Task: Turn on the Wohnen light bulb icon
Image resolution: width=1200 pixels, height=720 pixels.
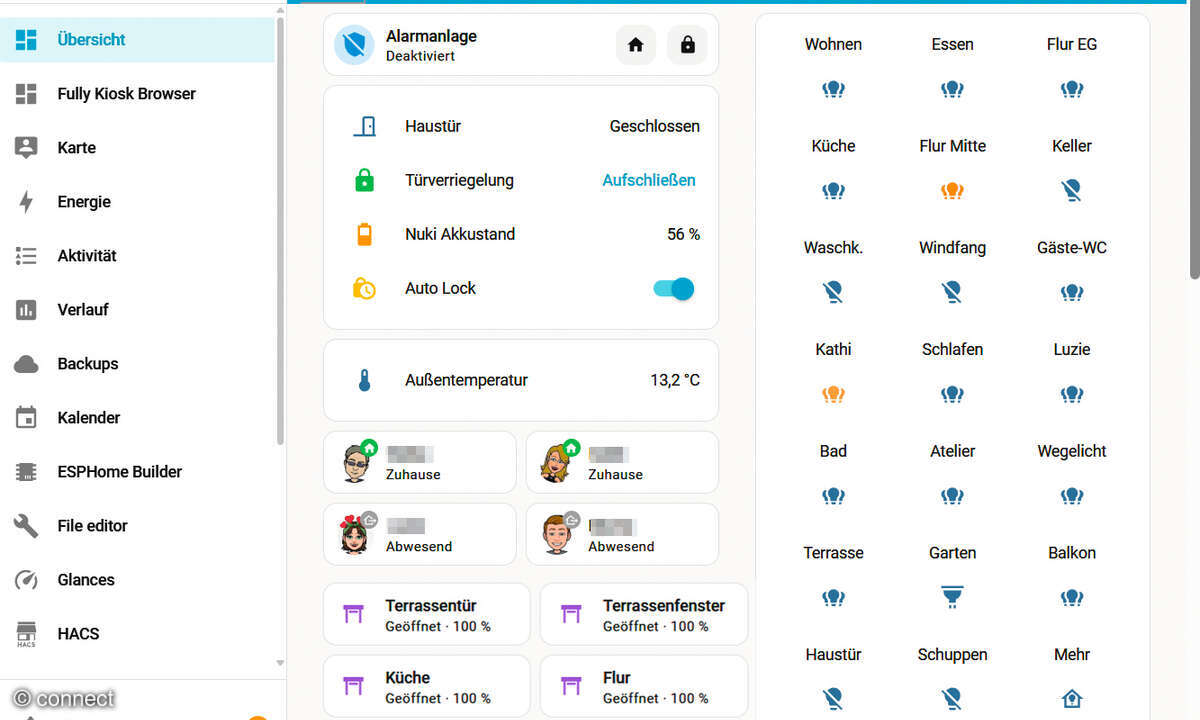Action: [833, 89]
